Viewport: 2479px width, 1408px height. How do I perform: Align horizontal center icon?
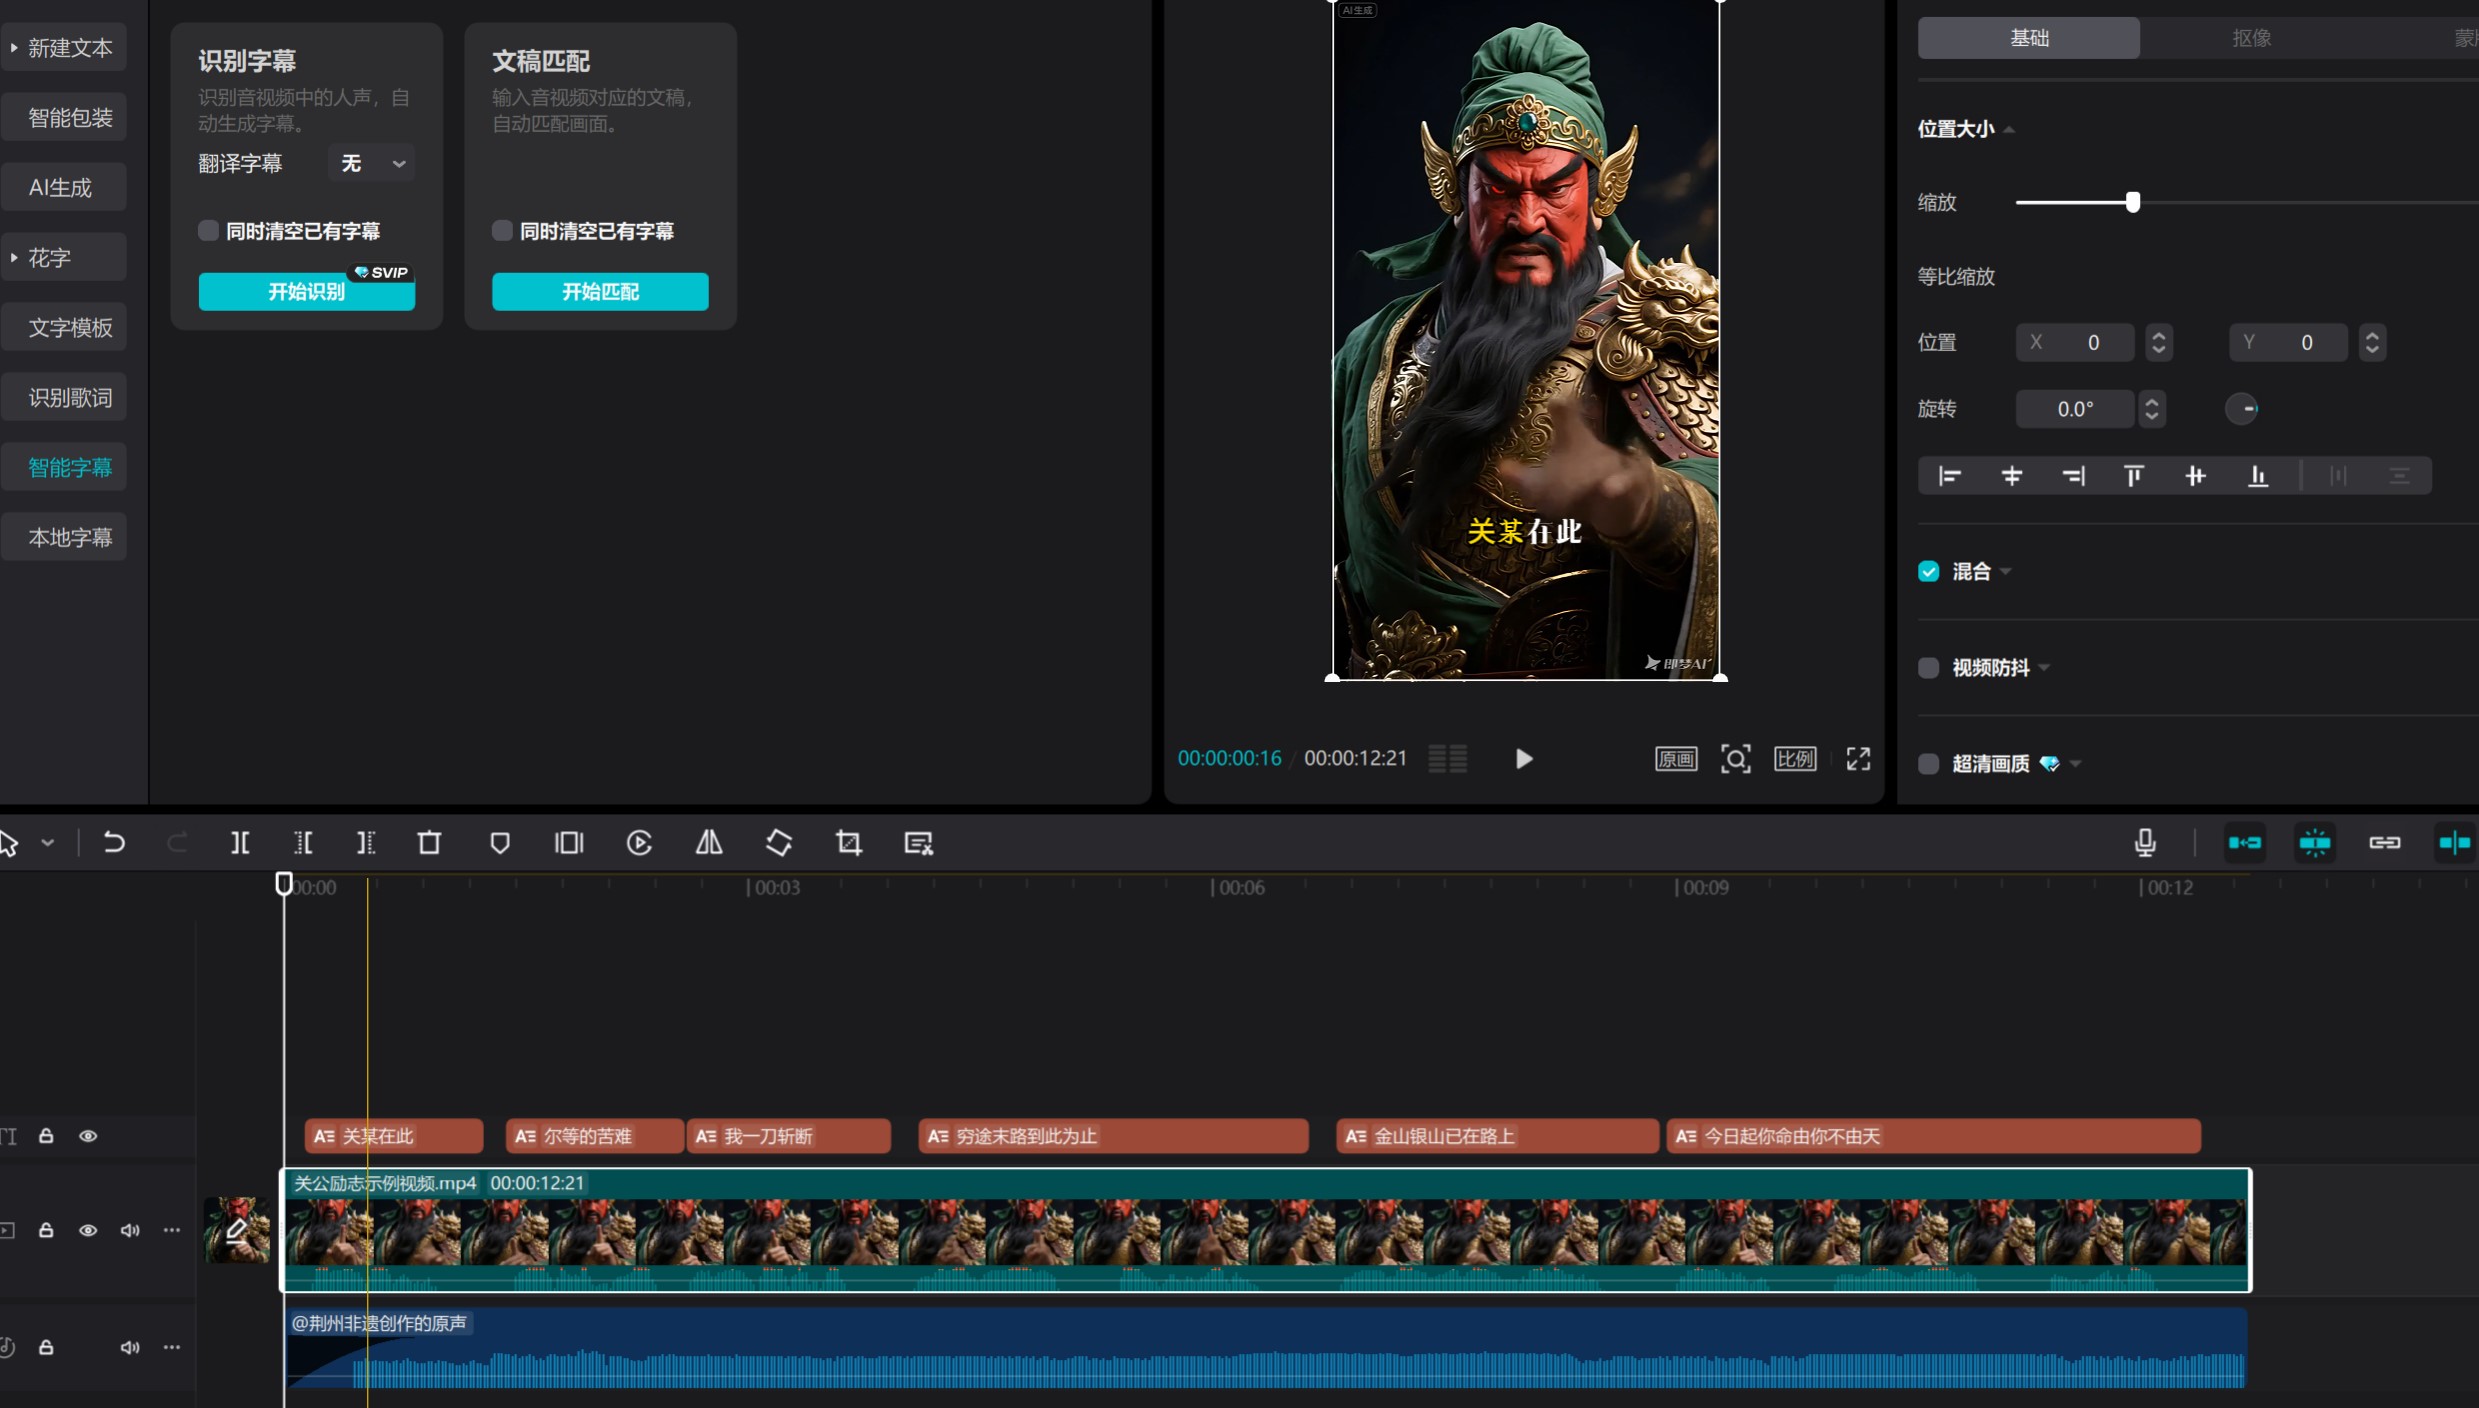[x=2012, y=476]
